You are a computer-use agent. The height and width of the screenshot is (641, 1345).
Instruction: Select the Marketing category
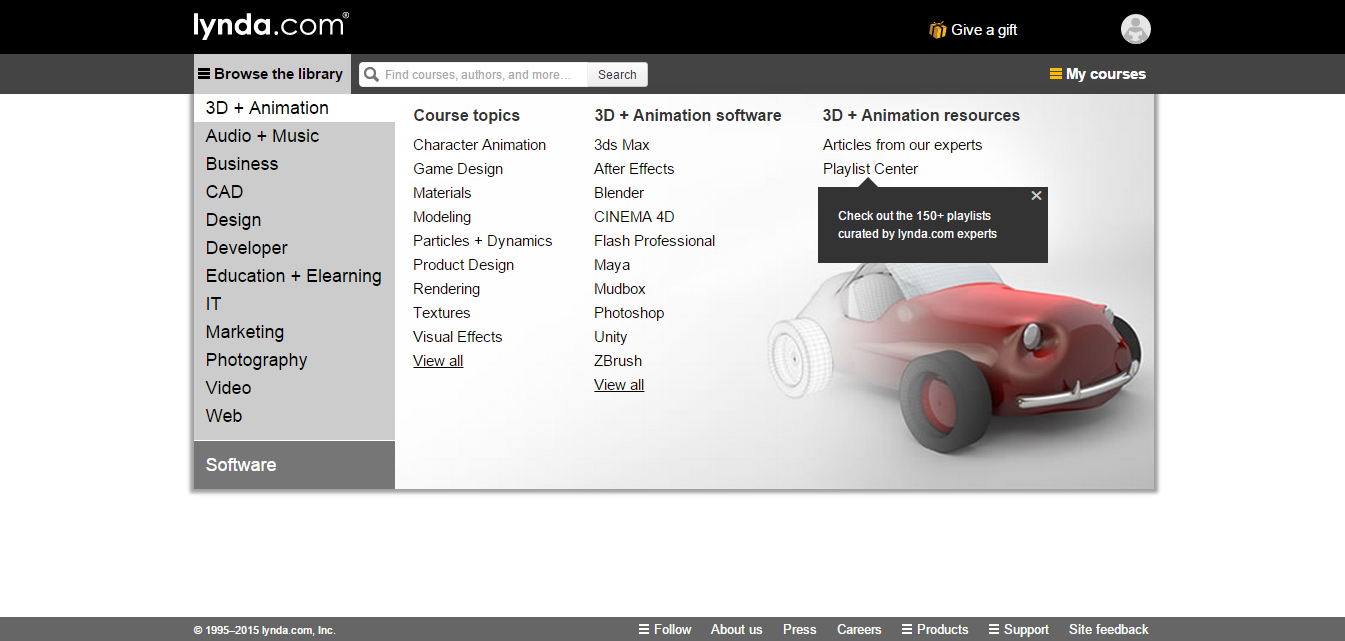tap(294, 332)
